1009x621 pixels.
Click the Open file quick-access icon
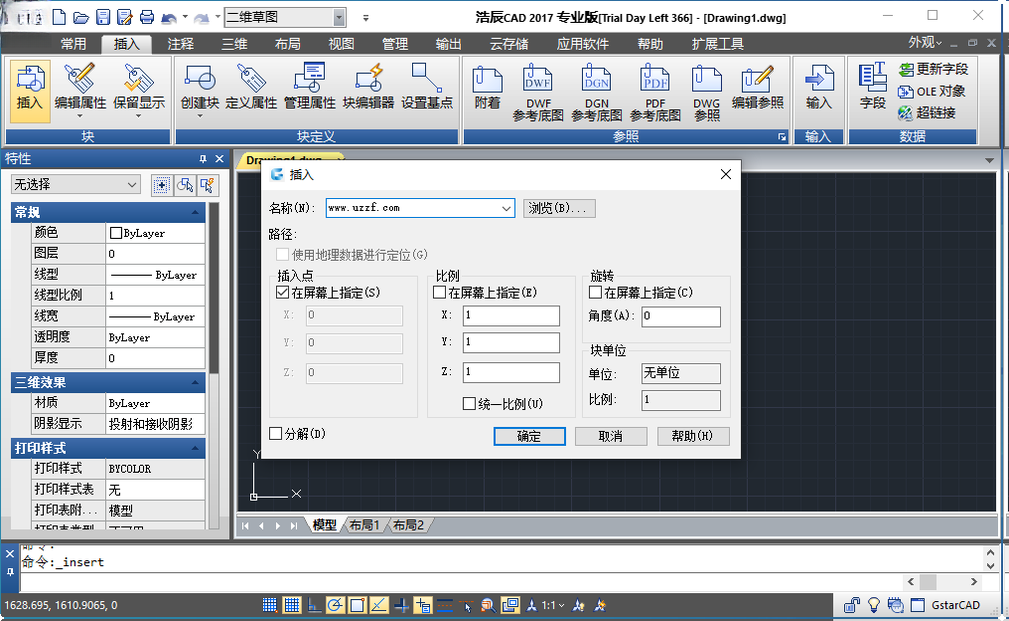pyautogui.click(x=81, y=17)
